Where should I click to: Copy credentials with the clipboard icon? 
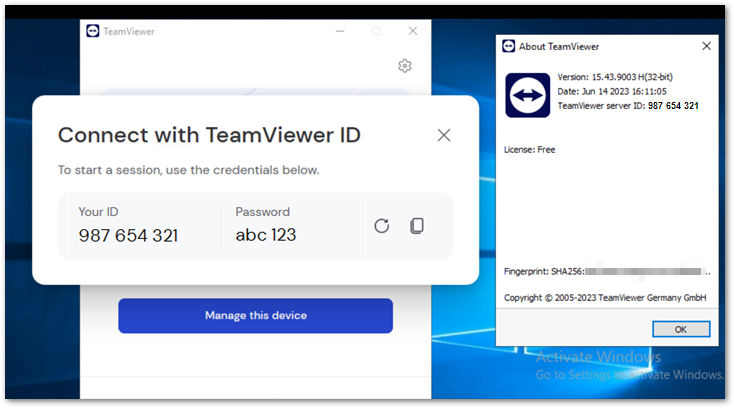click(417, 226)
